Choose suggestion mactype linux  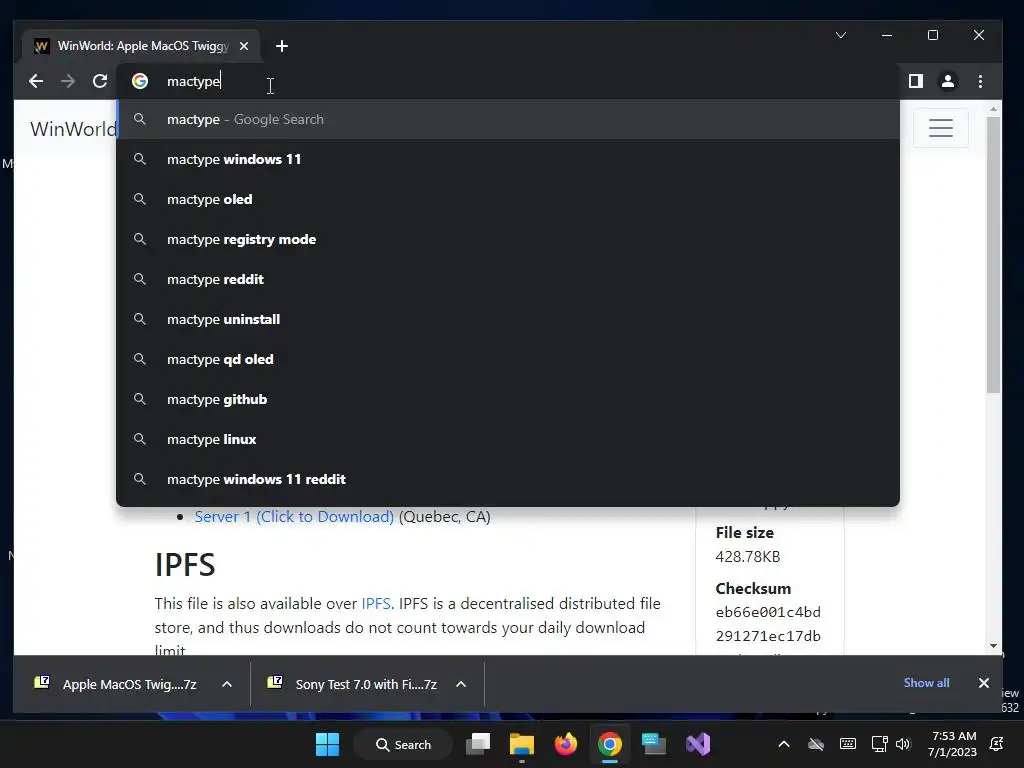(x=508, y=440)
